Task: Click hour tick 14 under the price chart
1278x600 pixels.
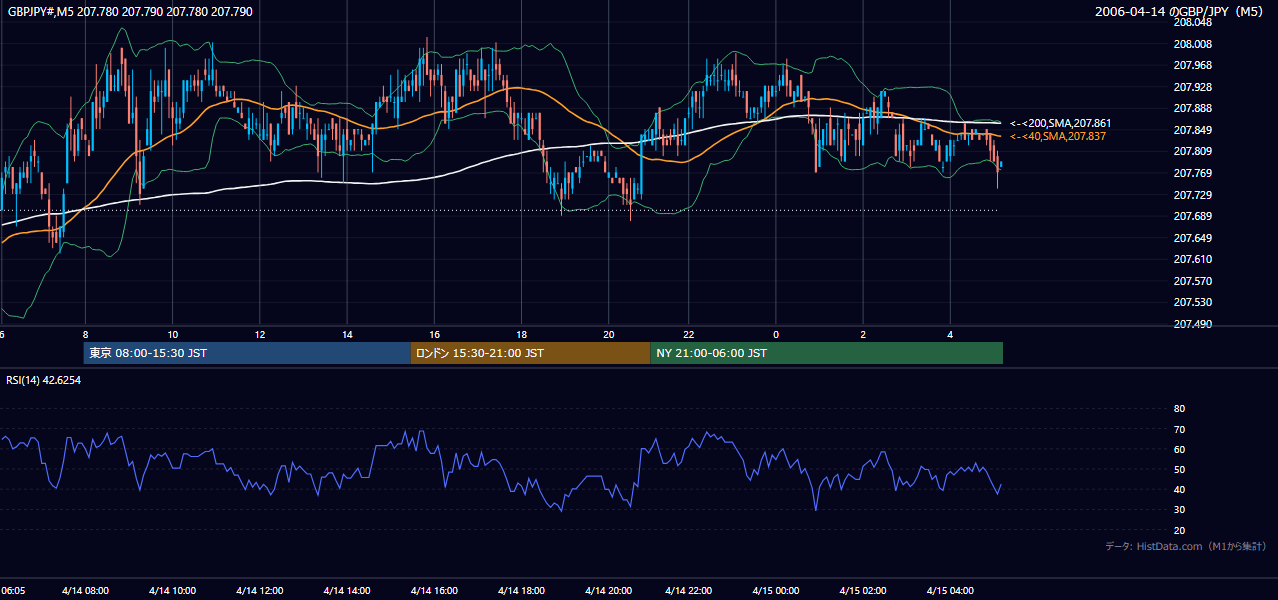Action: (347, 334)
